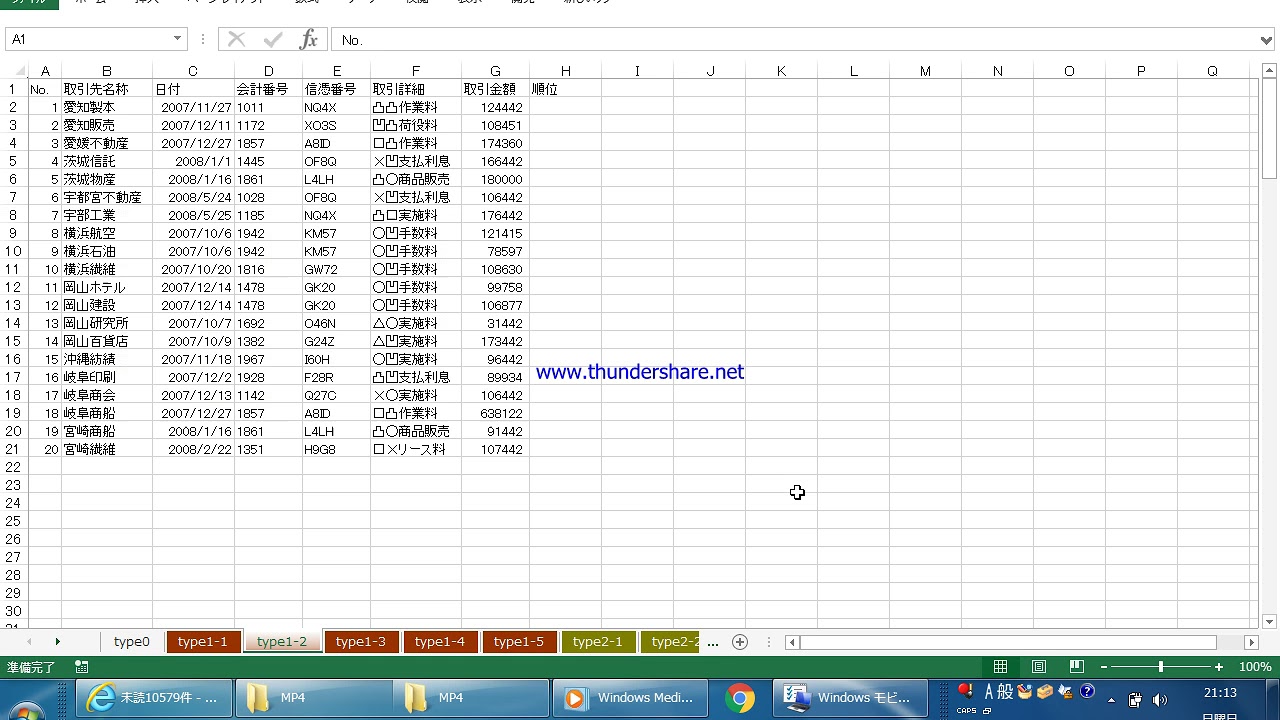The width and height of the screenshot is (1280, 720).
Task: Open Google Chrome from the taskbar
Action: tap(740, 698)
